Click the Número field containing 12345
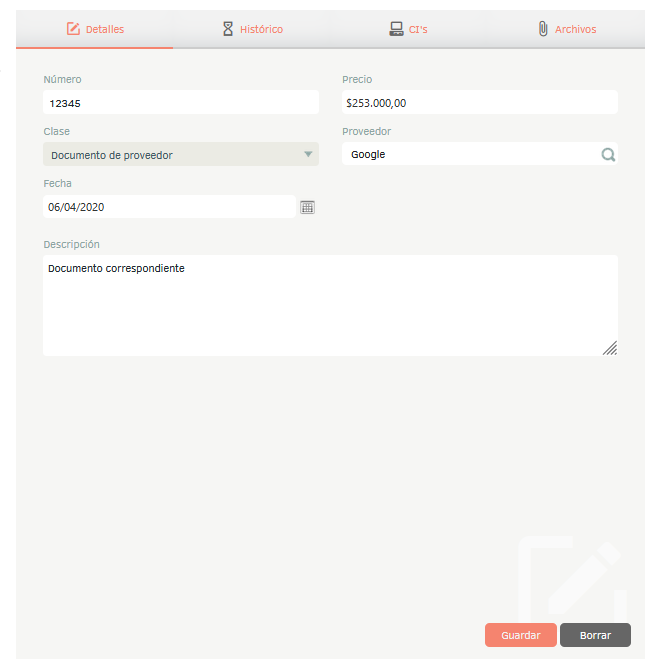This screenshot has width=653, height=659. coord(180,102)
